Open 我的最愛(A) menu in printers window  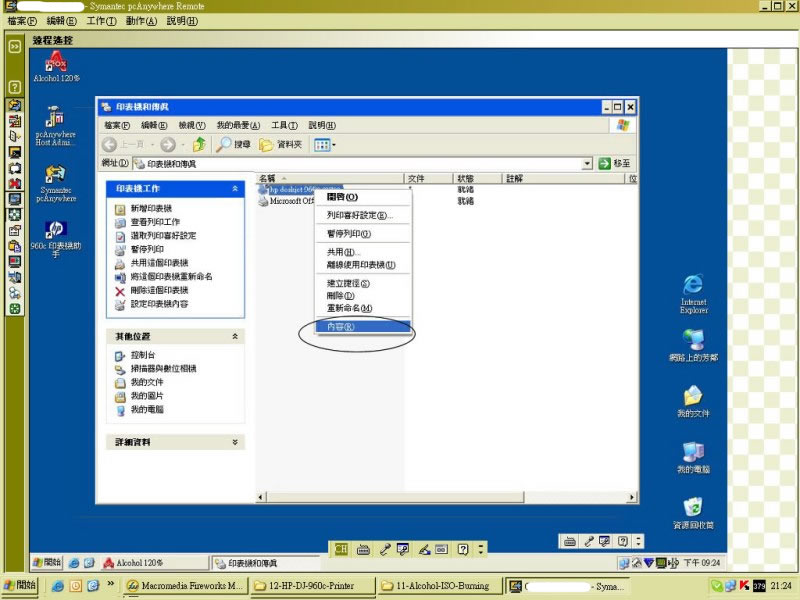point(238,126)
